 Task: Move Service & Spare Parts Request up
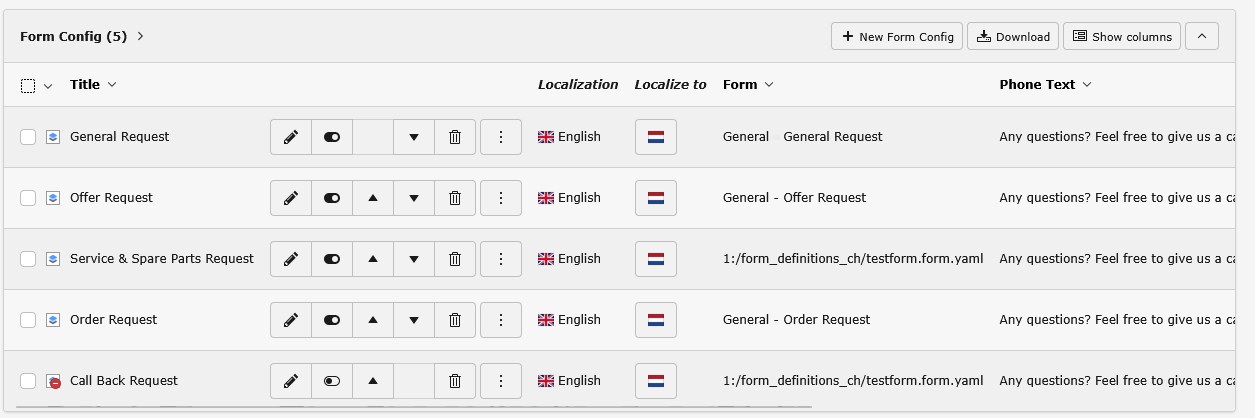(373, 259)
